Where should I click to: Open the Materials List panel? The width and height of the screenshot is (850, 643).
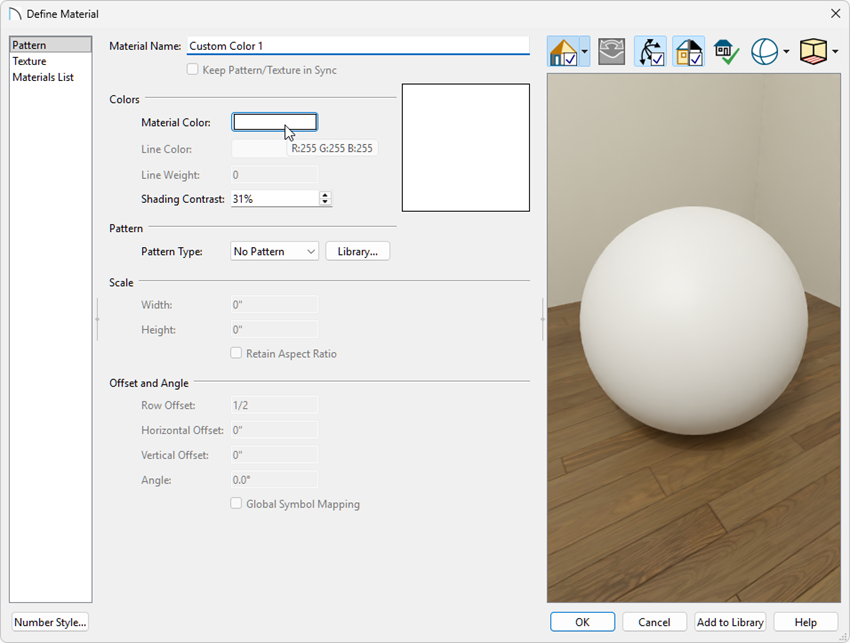coord(42,77)
